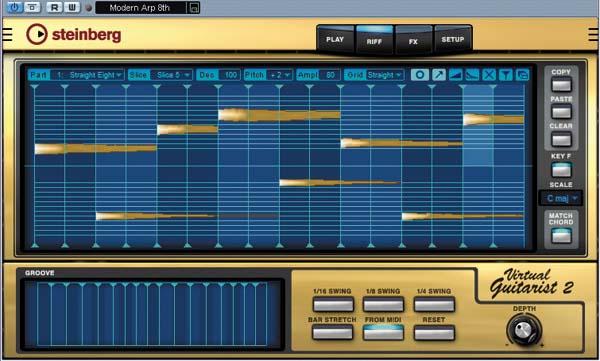The height and width of the screenshot is (361, 600).
Task: Click the "steinberg" brand text
Action: tap(86, 35)
